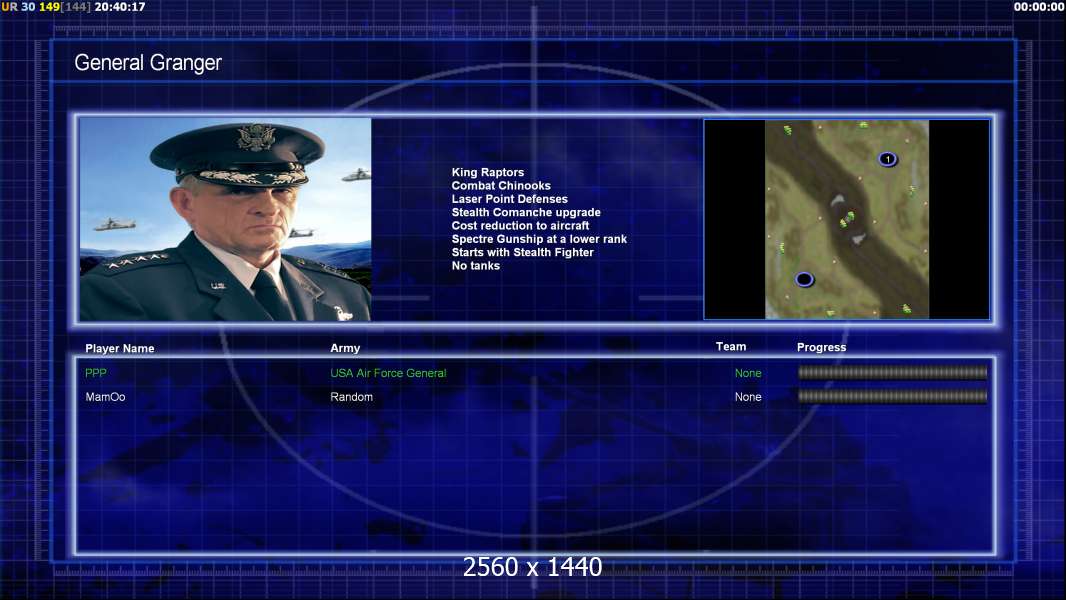Click PPP's loading progress bar
The width and height of the screenshot is (1066, 600).
(893, 372)
